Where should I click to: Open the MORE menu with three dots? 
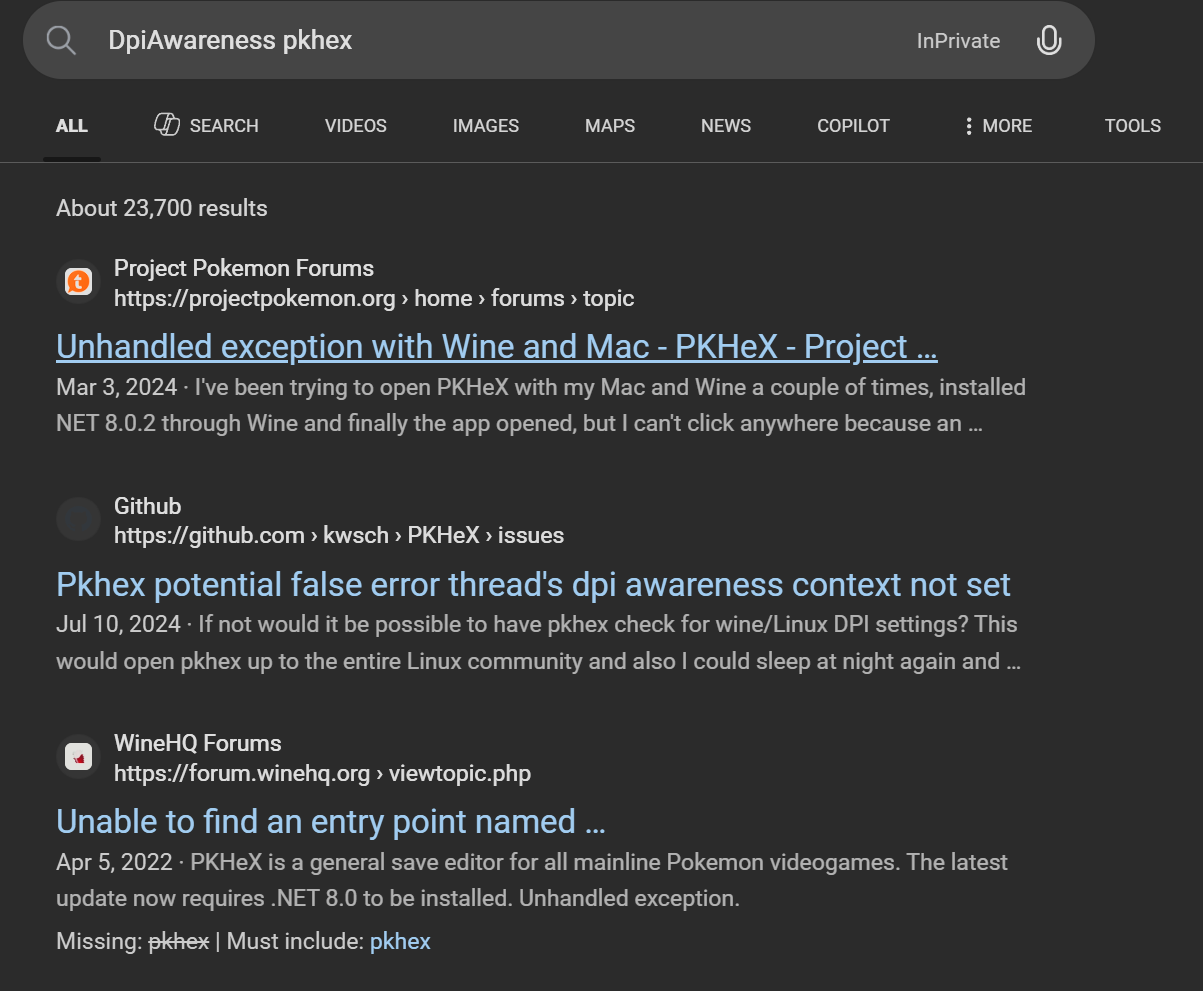tap(997, 126)
